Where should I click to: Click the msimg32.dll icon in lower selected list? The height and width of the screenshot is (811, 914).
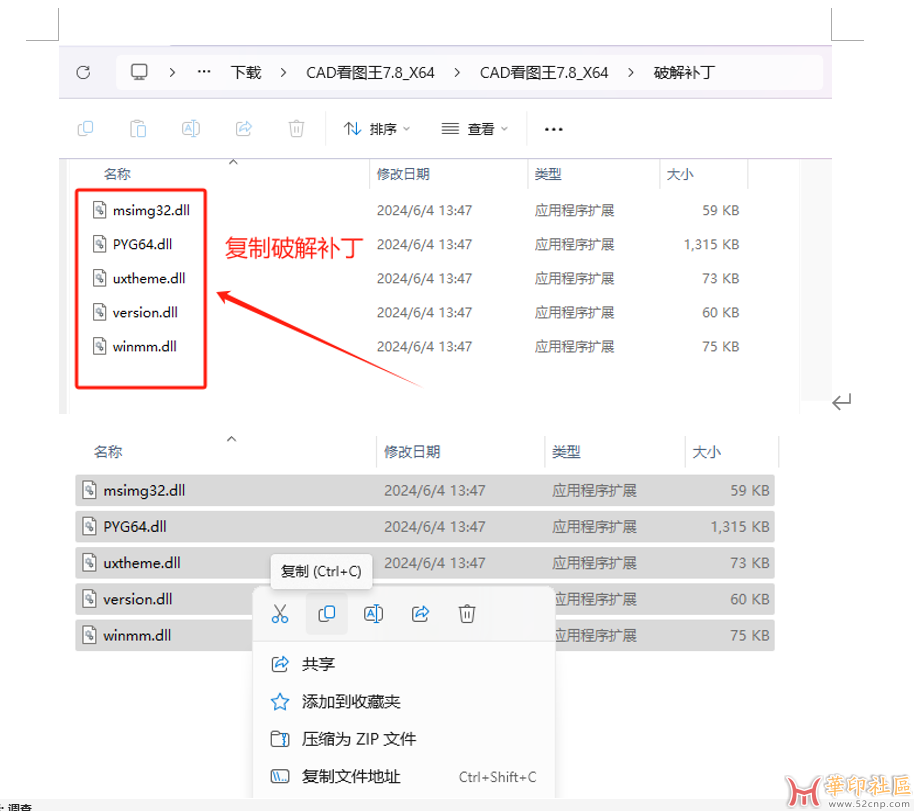[89, 490]
